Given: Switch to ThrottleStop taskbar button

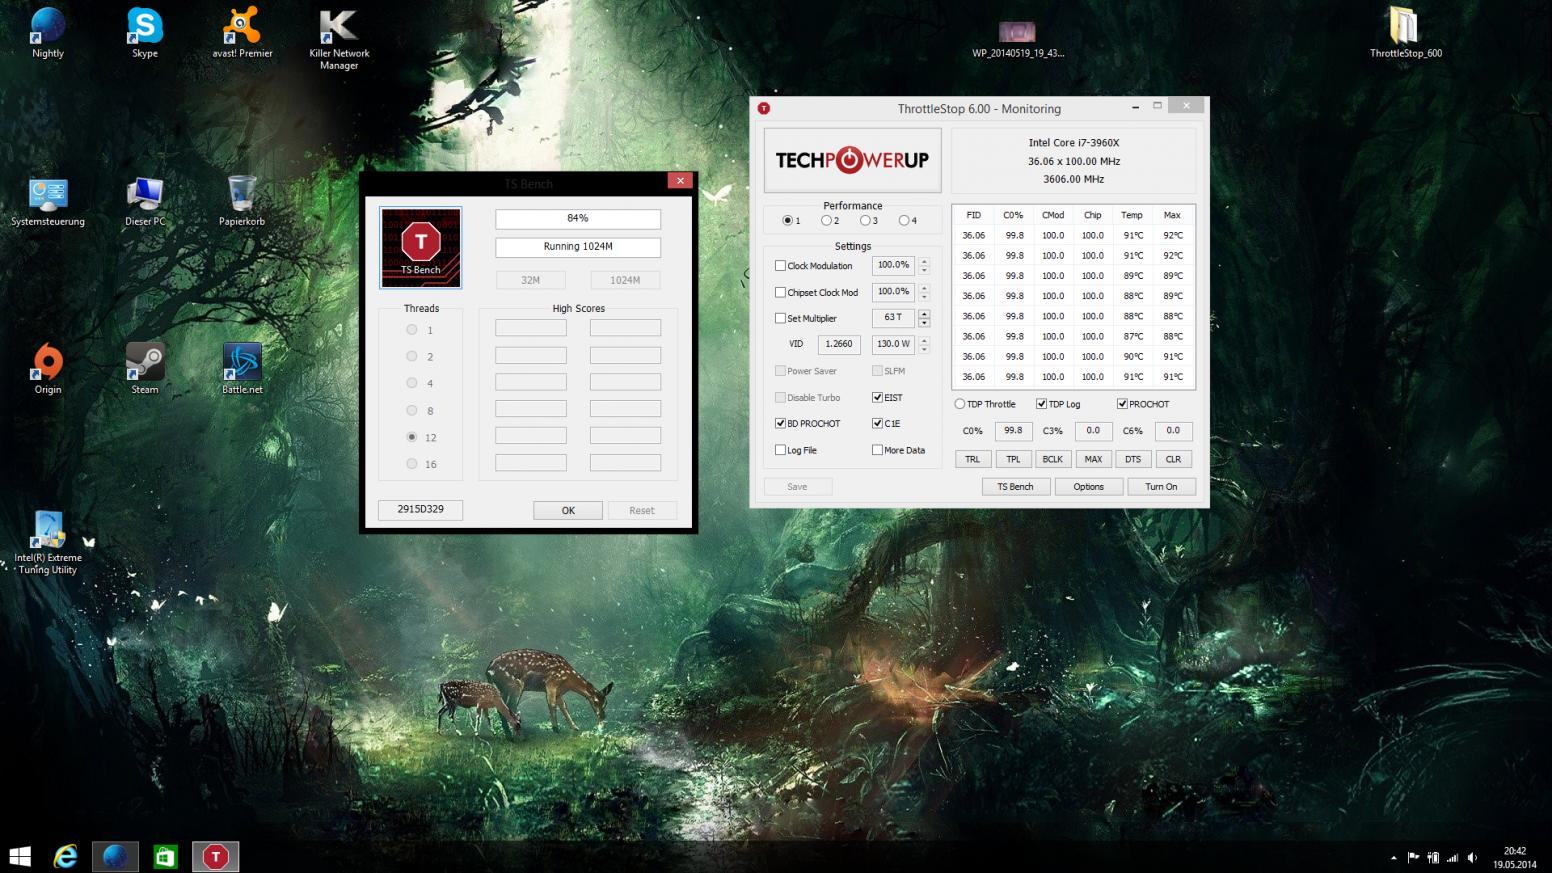Looking at the screenshot, I should pos(215,856).
